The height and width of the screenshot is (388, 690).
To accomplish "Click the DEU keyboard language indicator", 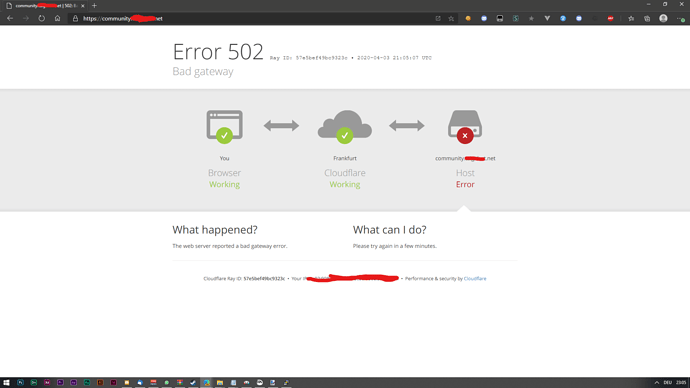I will [668, 383].
